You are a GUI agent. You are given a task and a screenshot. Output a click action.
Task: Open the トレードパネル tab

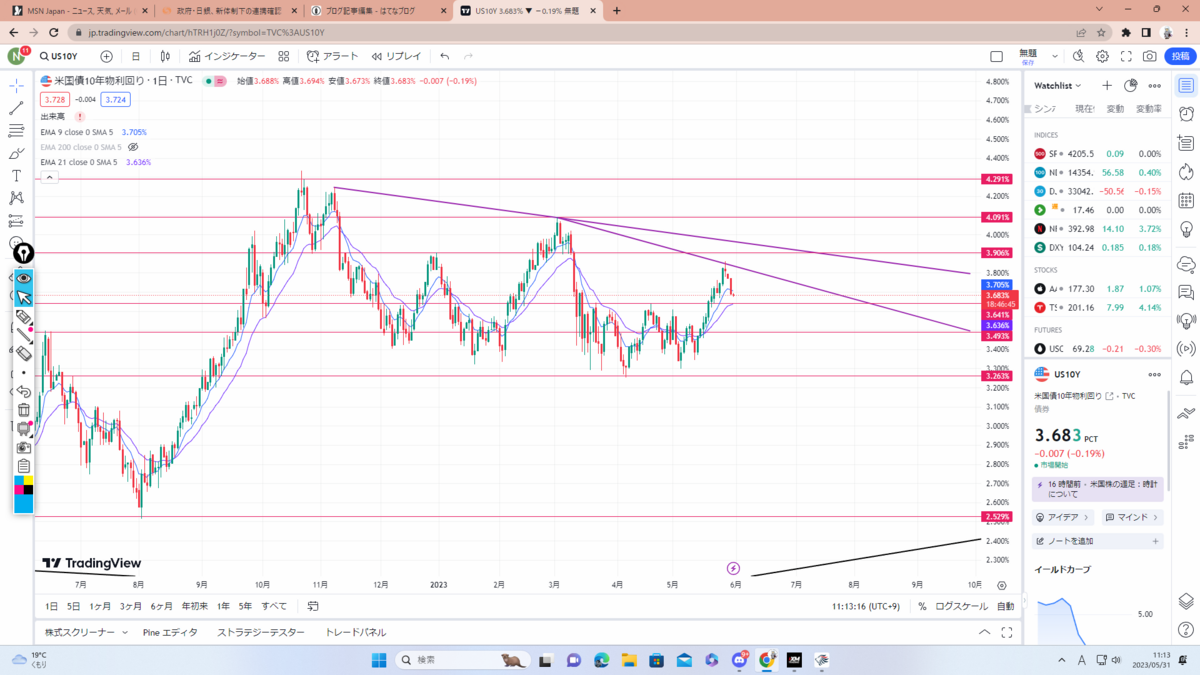[355, 632]
